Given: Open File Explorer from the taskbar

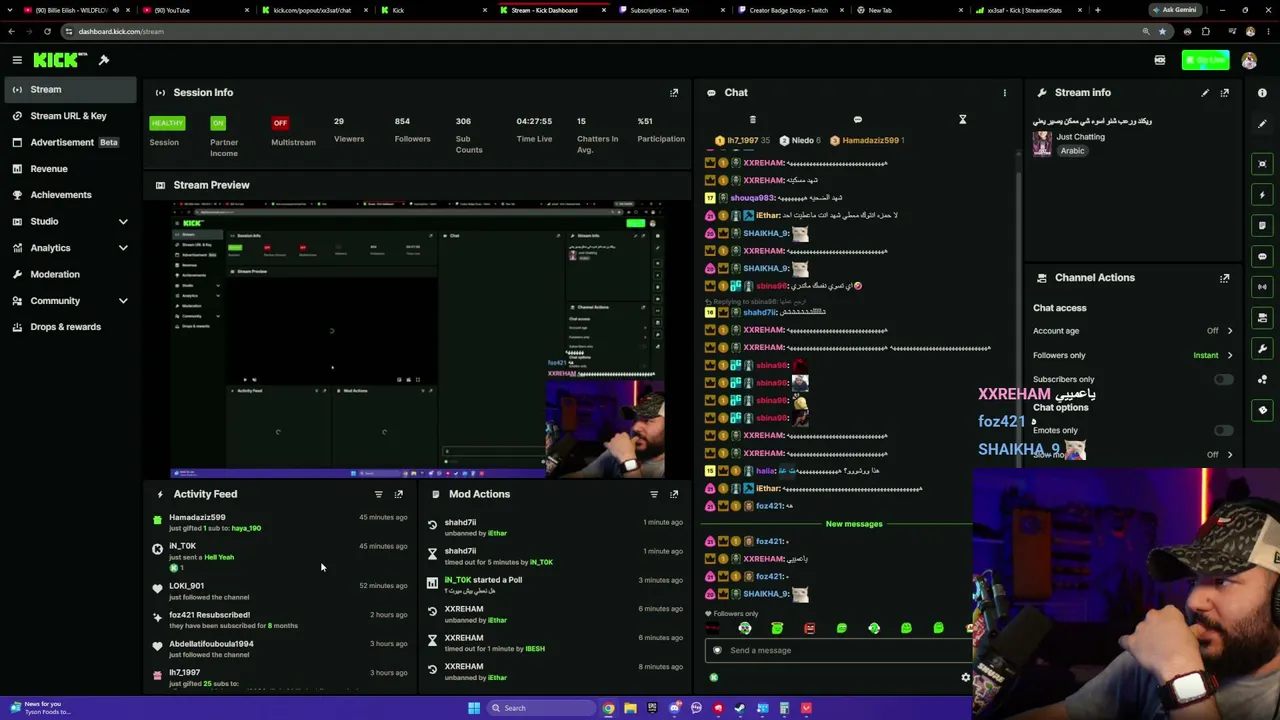Looking at the screenshot, I should tap(630, 709).
